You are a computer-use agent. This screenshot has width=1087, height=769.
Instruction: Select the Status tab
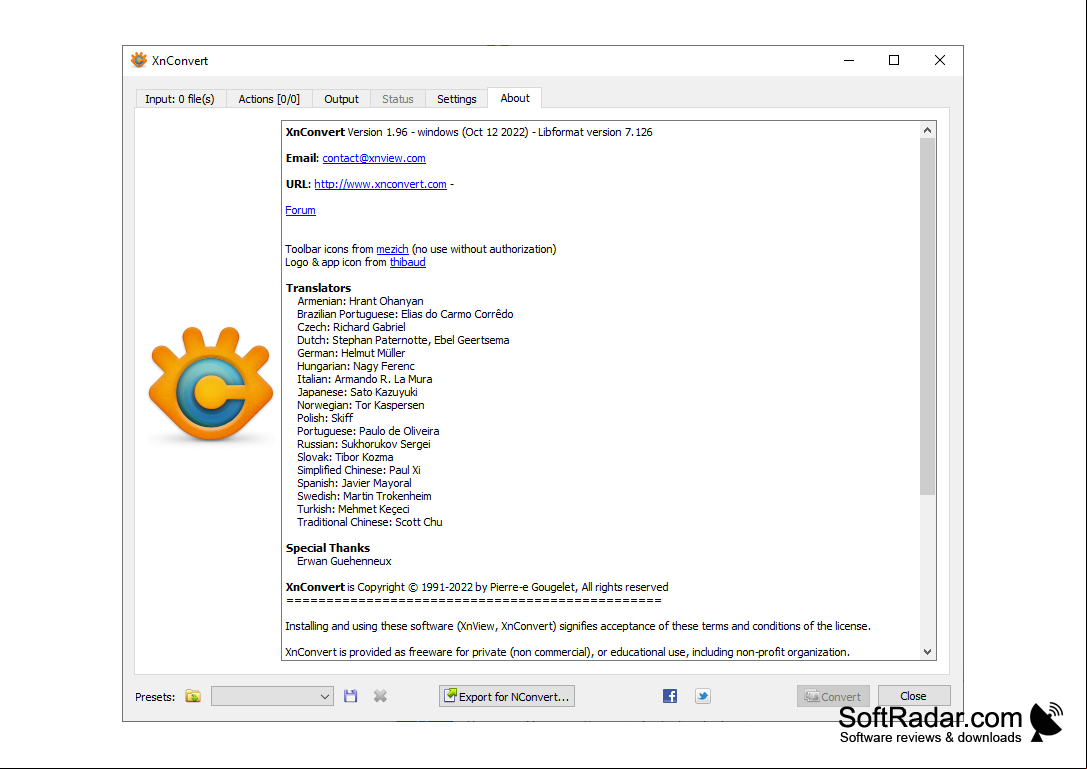coord(398,99)
